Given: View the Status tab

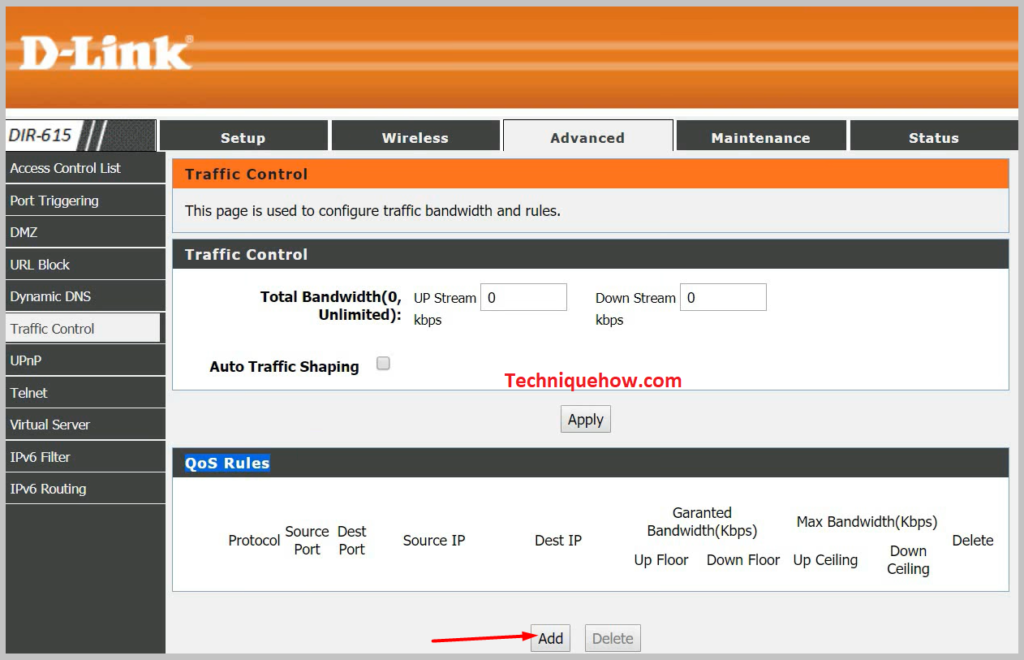Looking at the screenshot, I should [933, 136].
